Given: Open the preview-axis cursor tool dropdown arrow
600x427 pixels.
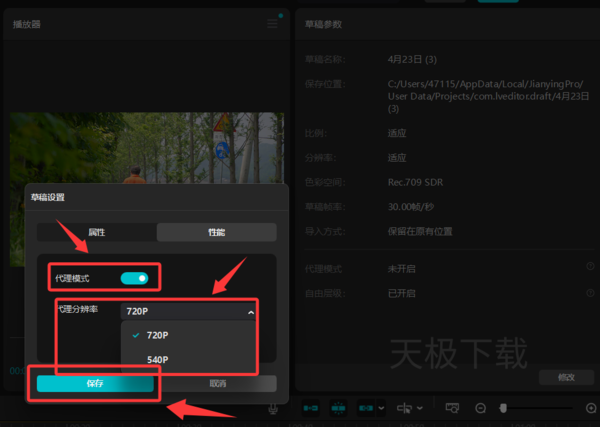Looking at the screenshot, I should (420, 408).
